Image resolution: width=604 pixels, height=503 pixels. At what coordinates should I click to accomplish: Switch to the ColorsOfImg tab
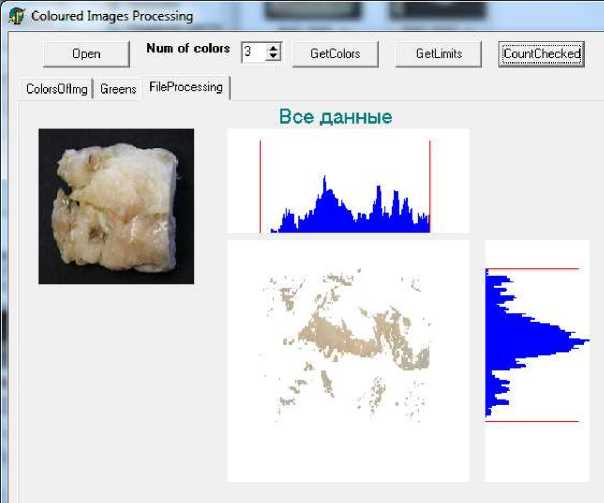57,89
